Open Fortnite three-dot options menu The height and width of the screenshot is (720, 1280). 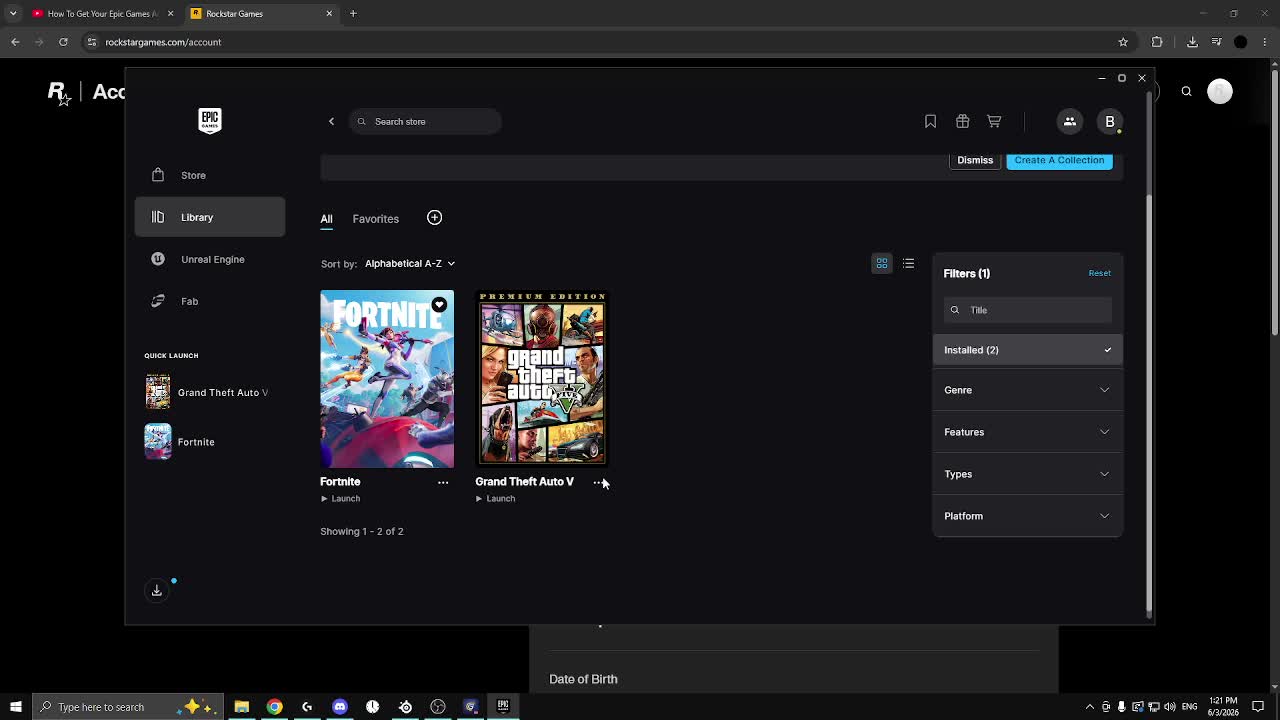[x=443, y=482]
